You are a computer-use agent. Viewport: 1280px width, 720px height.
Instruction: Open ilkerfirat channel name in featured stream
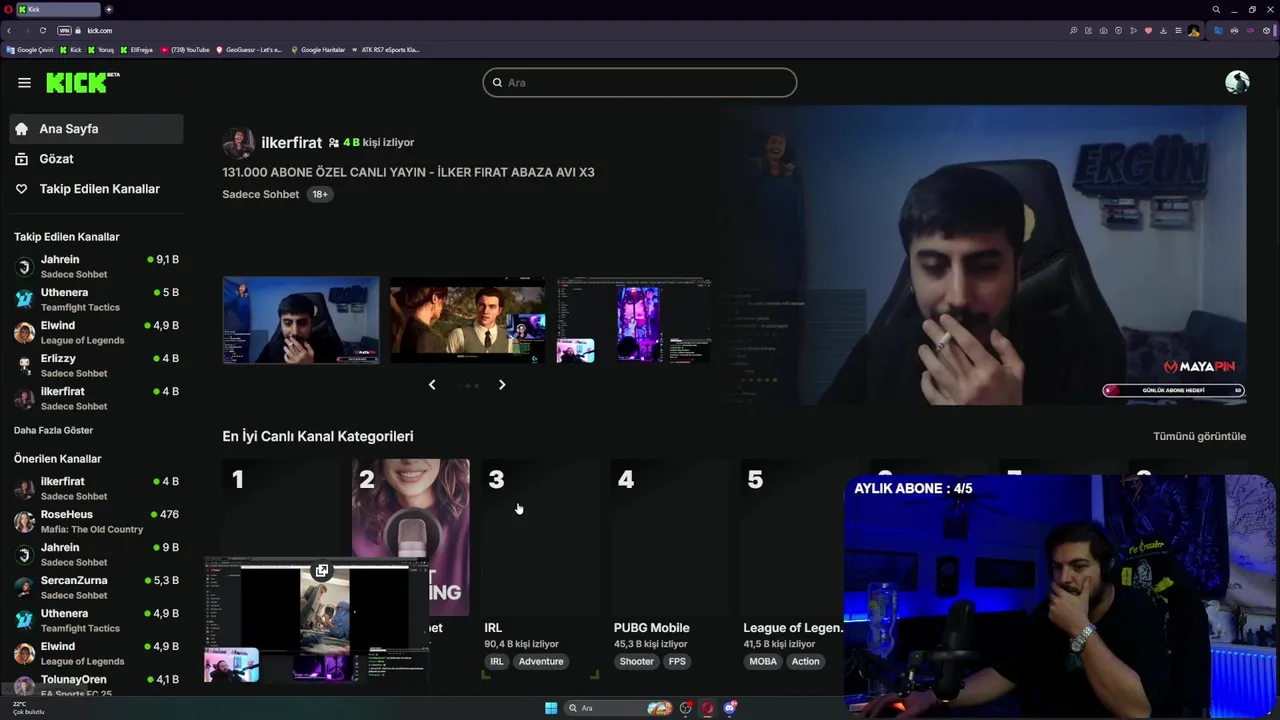[291, 143]
